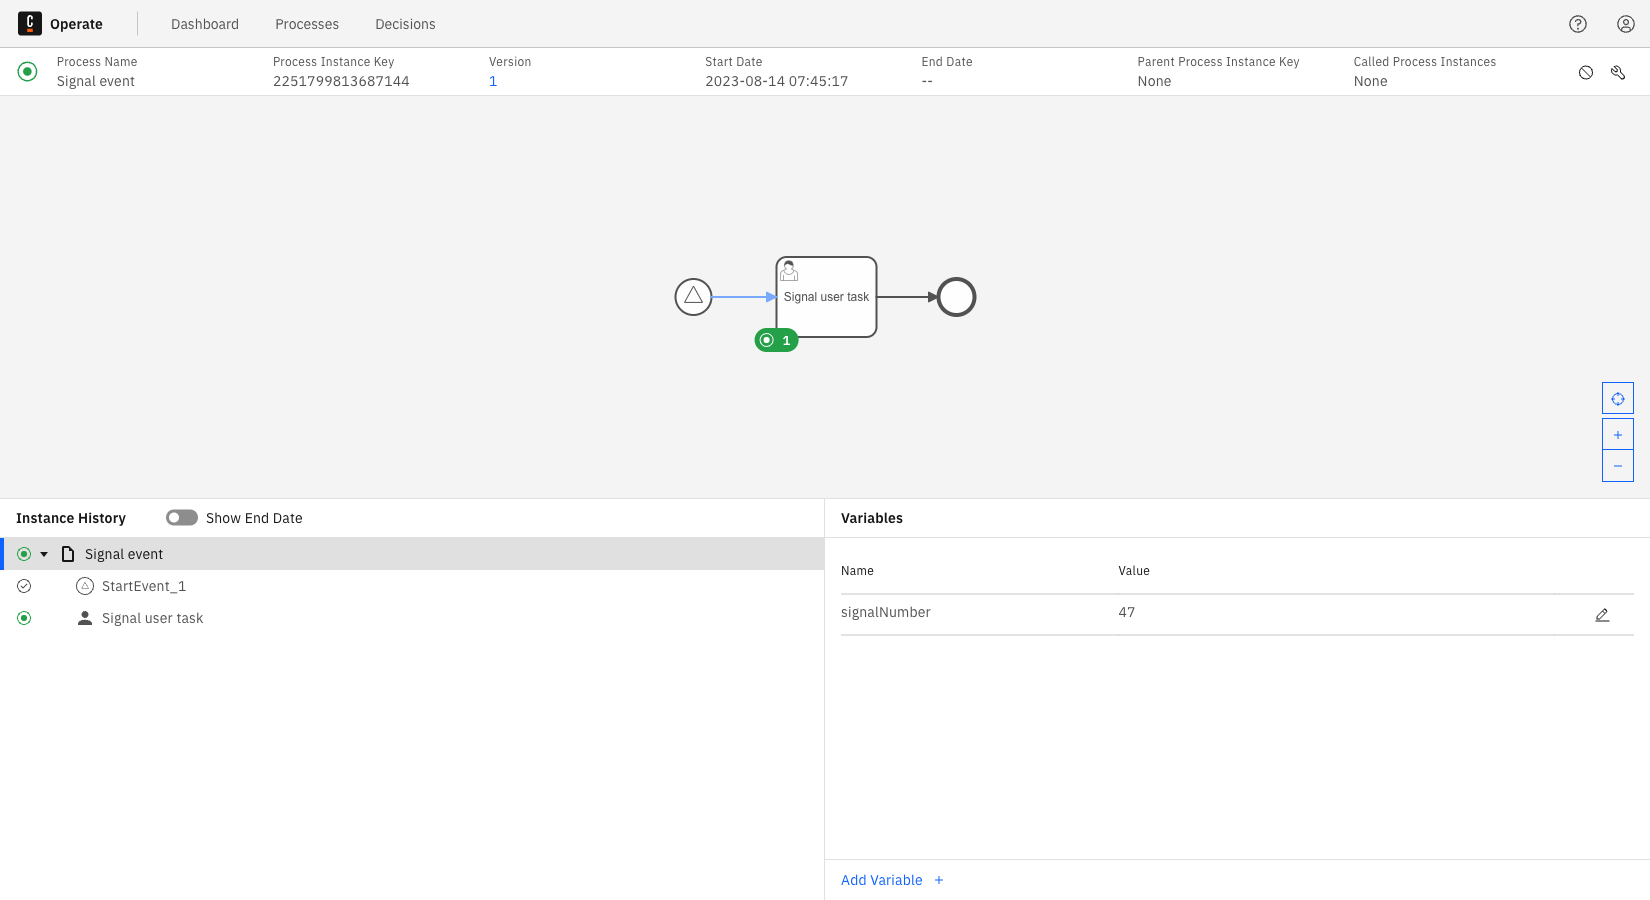Select Signal event in Instance History
Viewport: 1650px width, 900px height.
click(x=412, y=554)
